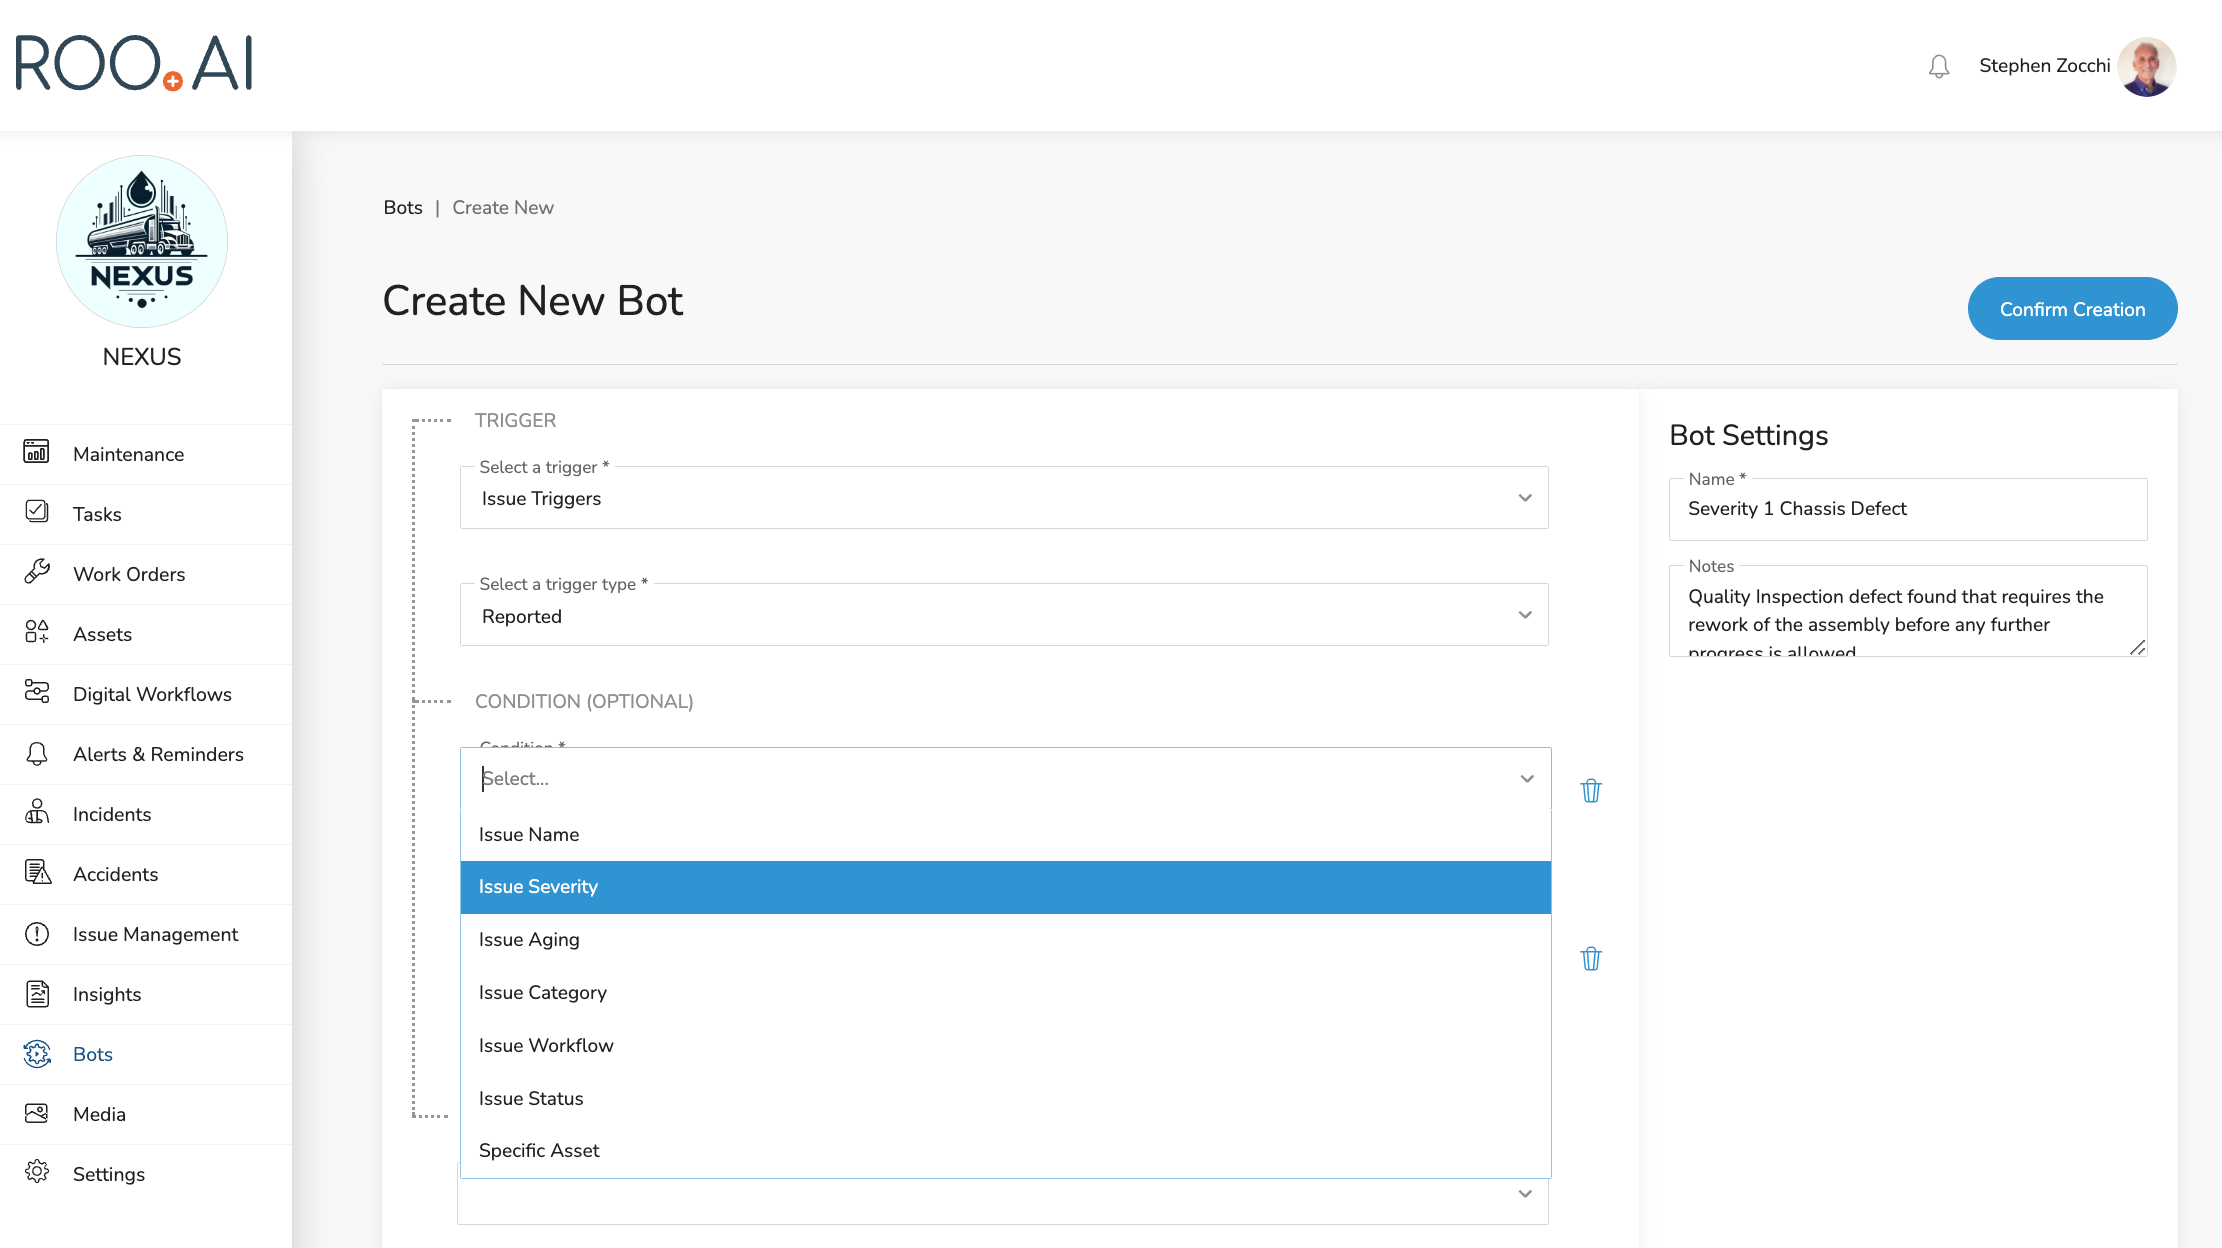
Task: Expand the Select a trigger dropdown
Action: pos(1003,498)
